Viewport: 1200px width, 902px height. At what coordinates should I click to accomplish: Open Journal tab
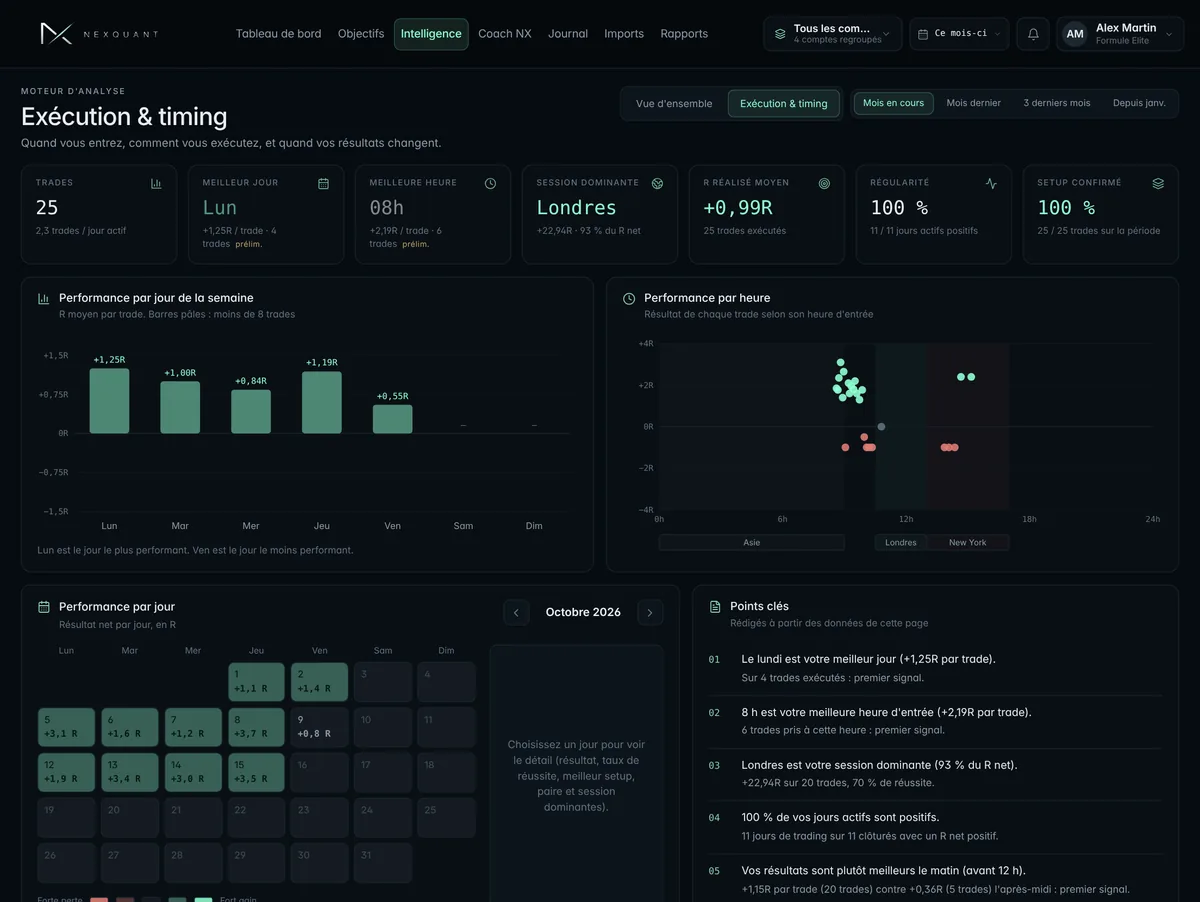pos(568,34)
